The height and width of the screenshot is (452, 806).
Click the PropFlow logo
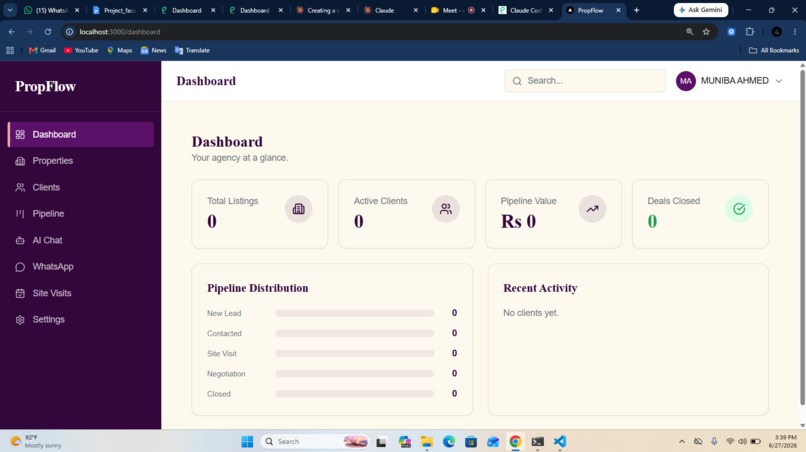click(x=45, y=86)
